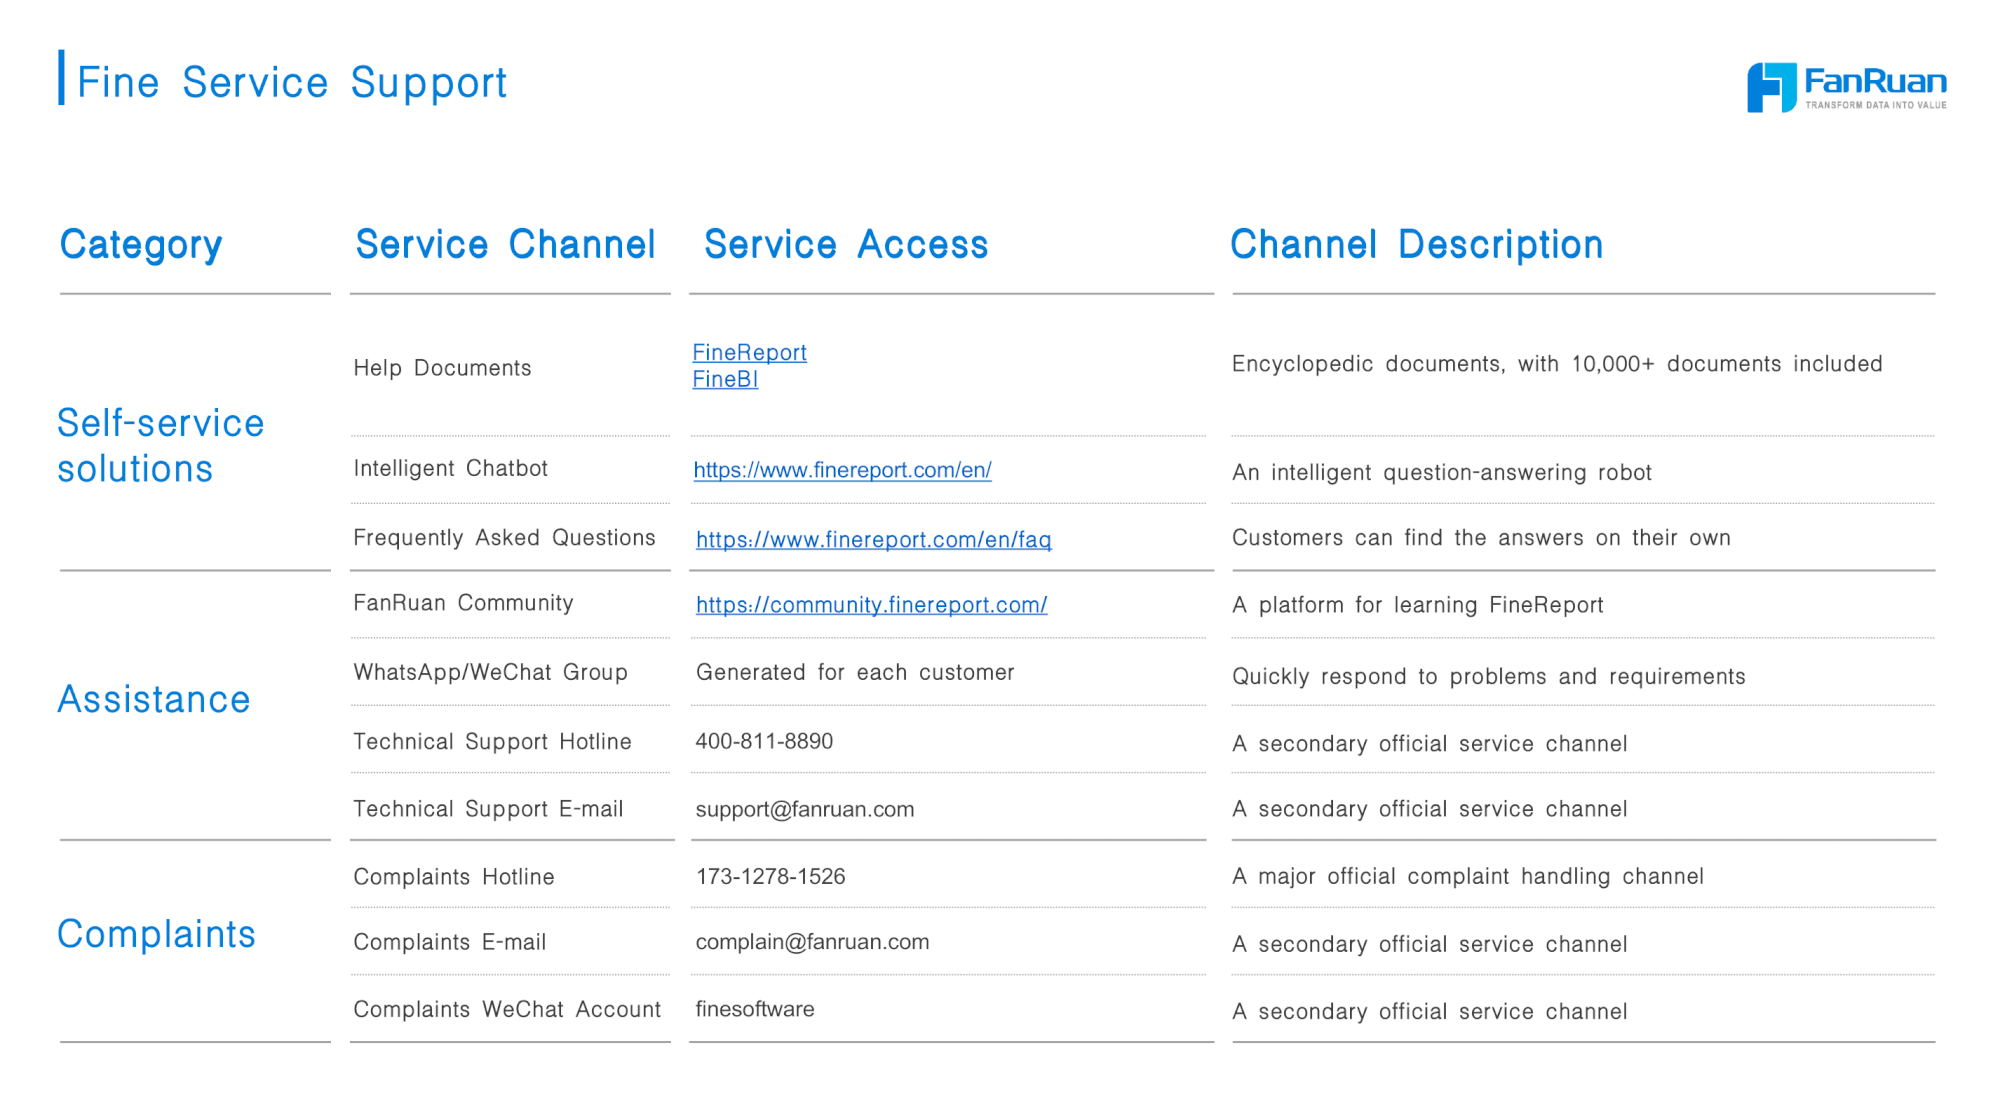Image resolution: width=2000 pixels, height=1109 pixels.
Task: Click the 'Service Channel' column header
Action: coord(505,244)
